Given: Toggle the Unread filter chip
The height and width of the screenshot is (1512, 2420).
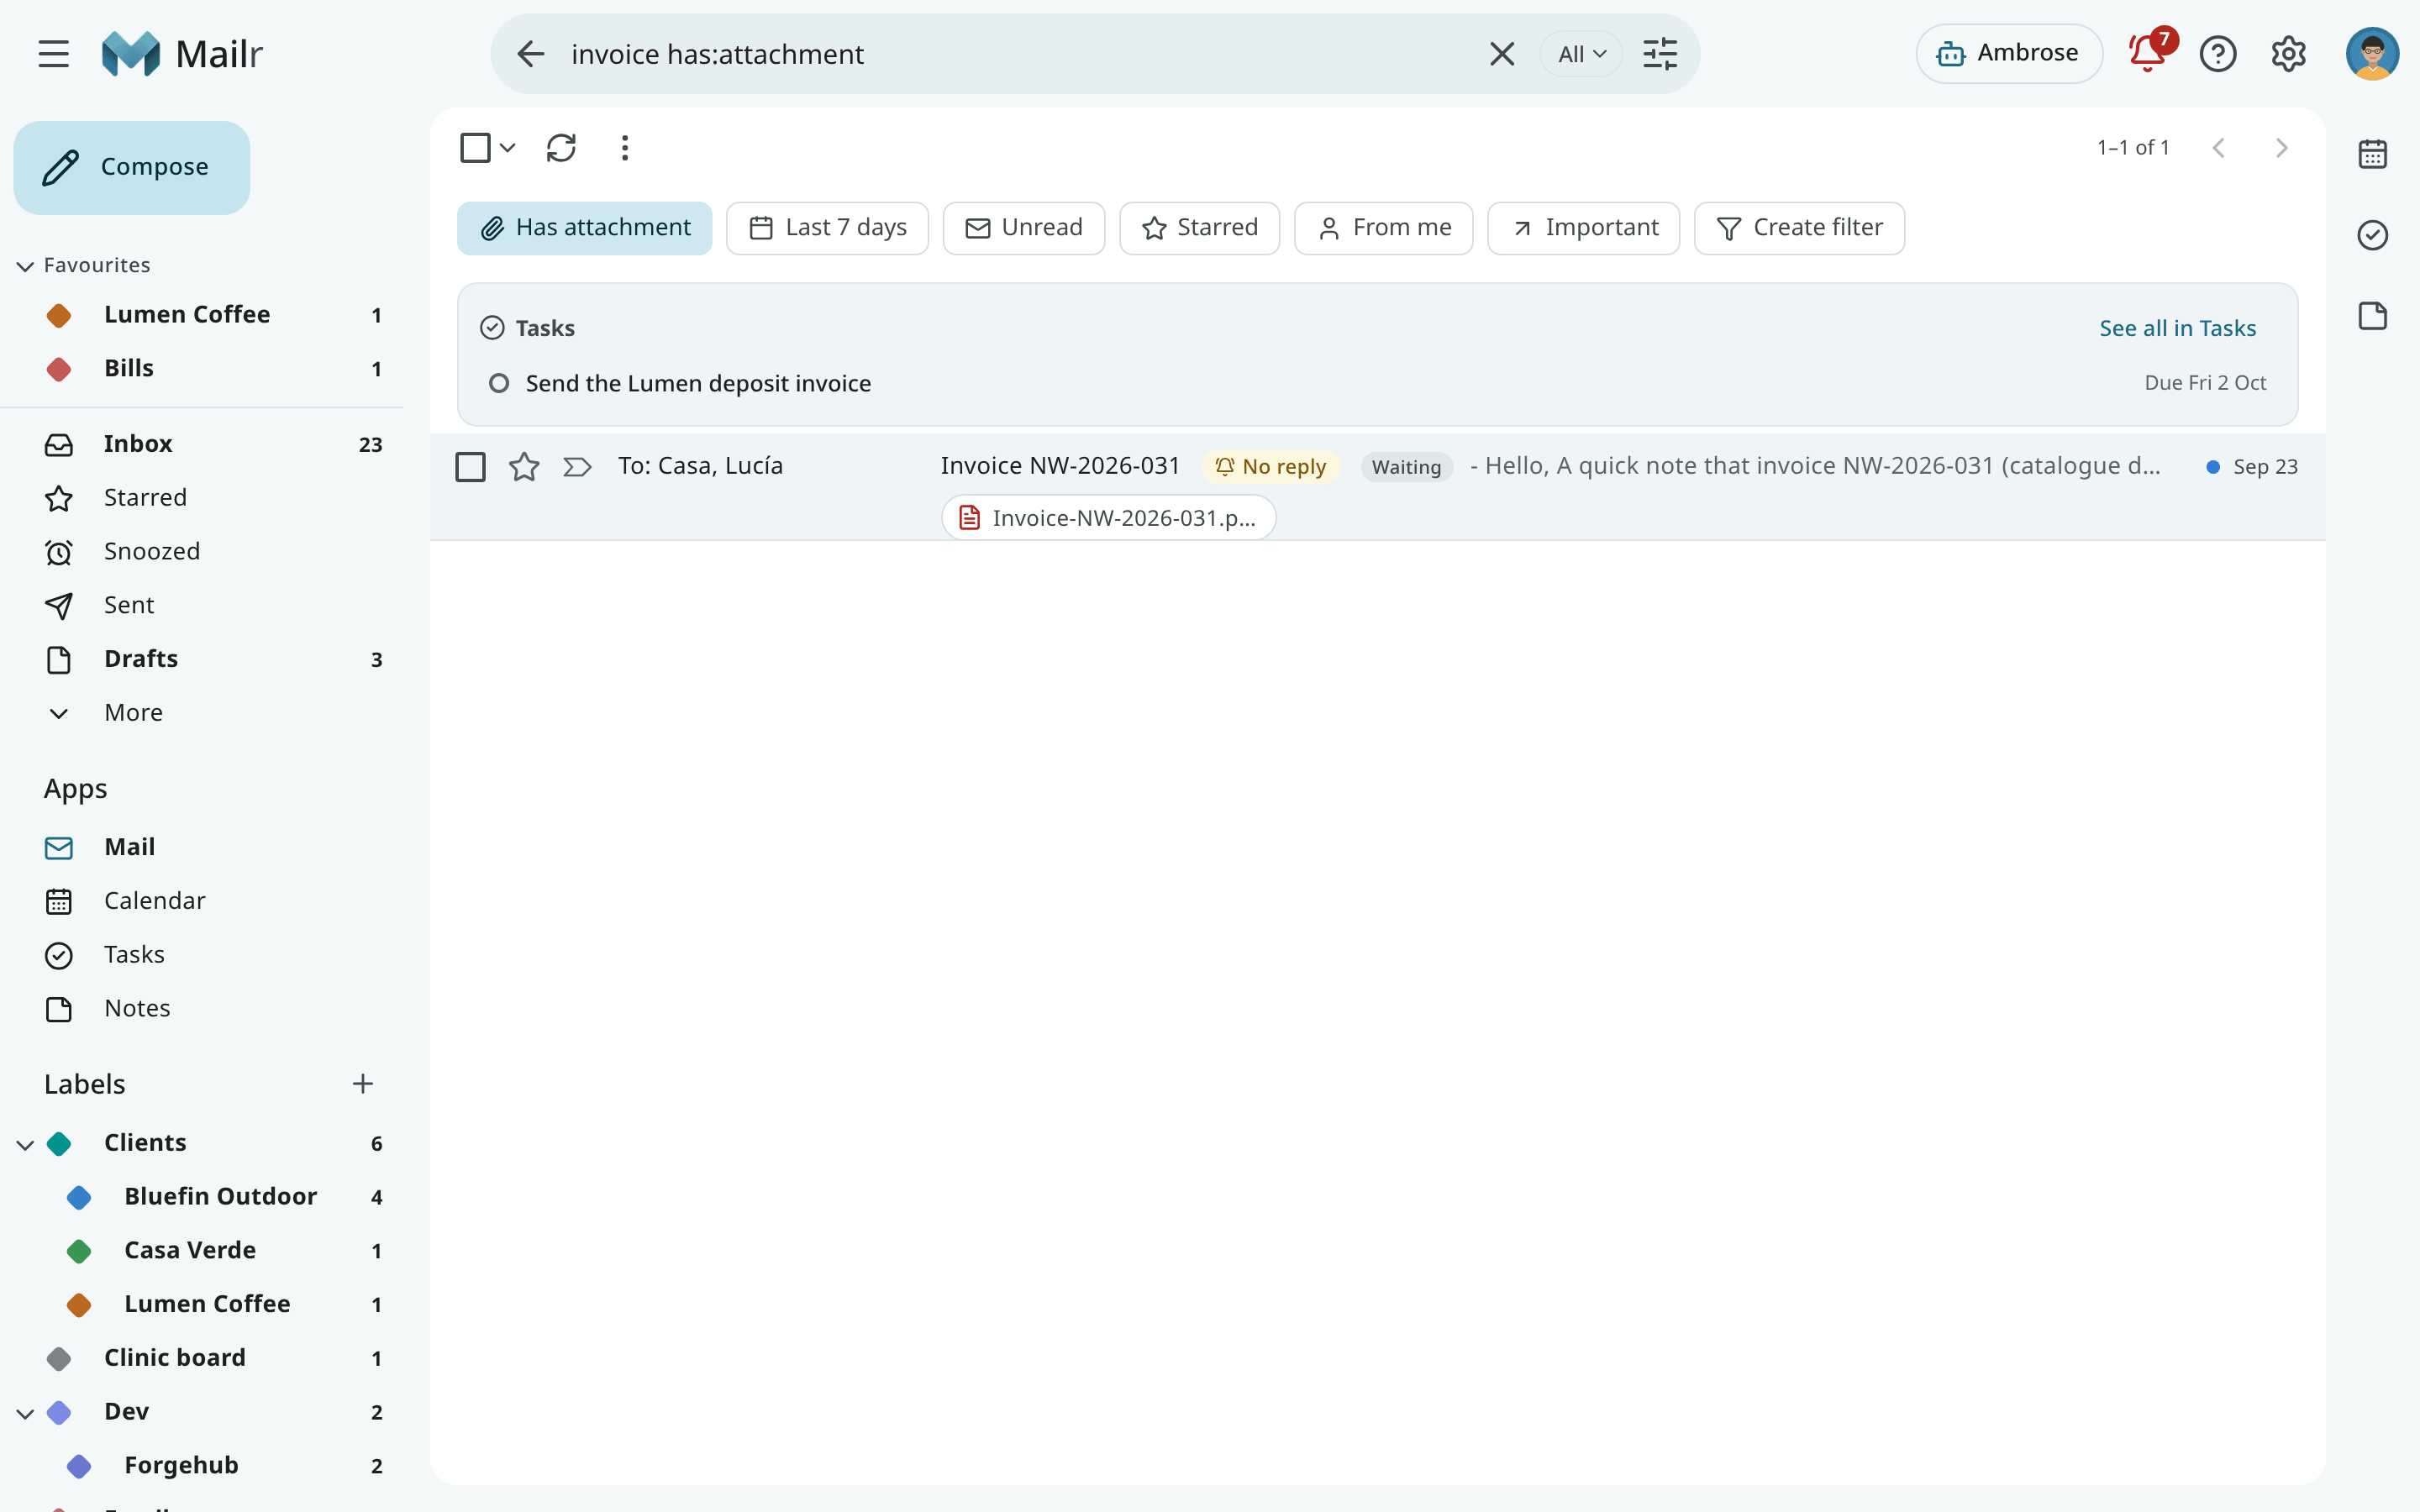Looking at the screenshot, I should tap(1024, 228).
